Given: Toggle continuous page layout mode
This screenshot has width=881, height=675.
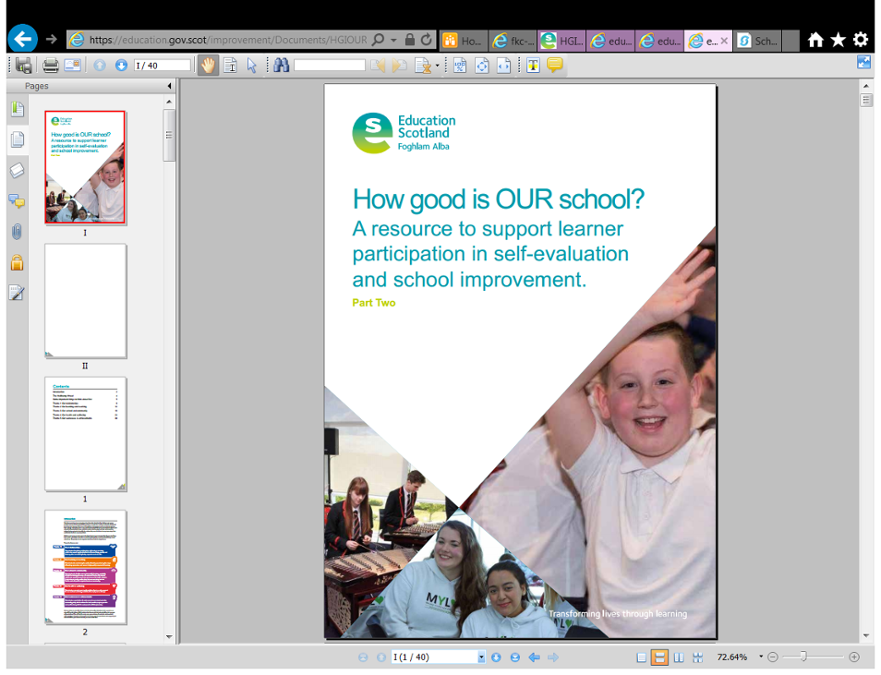Looking at the screenshot, I should point(659,657).
